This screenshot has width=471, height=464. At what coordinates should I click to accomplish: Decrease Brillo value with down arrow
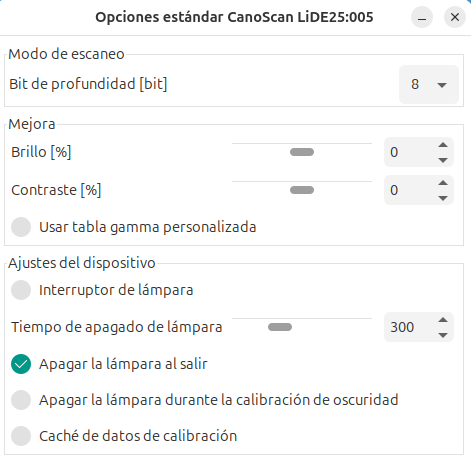coord(443,160)
